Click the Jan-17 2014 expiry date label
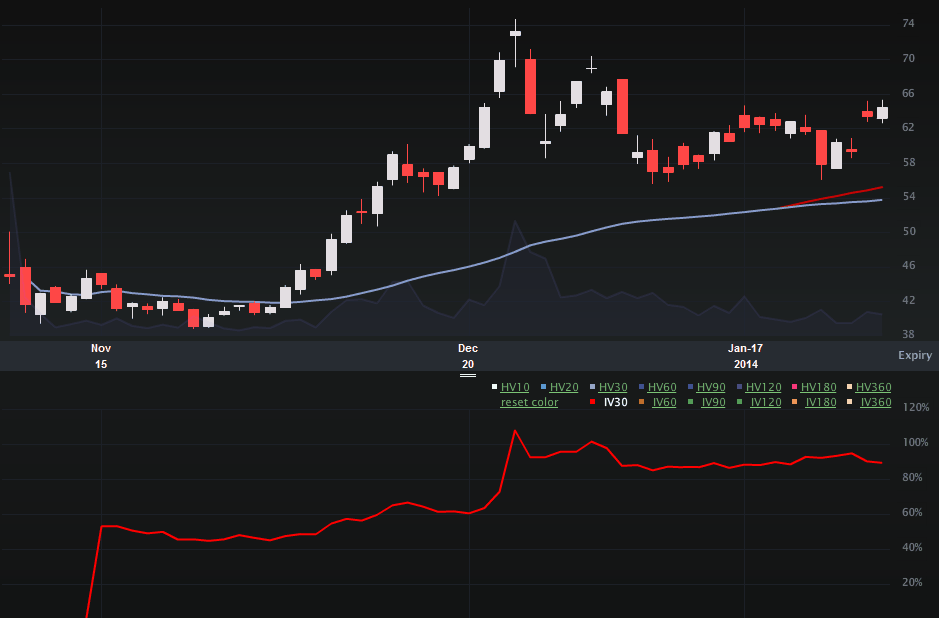The height and width of the screenshot is (618, 939). (745, 356)
